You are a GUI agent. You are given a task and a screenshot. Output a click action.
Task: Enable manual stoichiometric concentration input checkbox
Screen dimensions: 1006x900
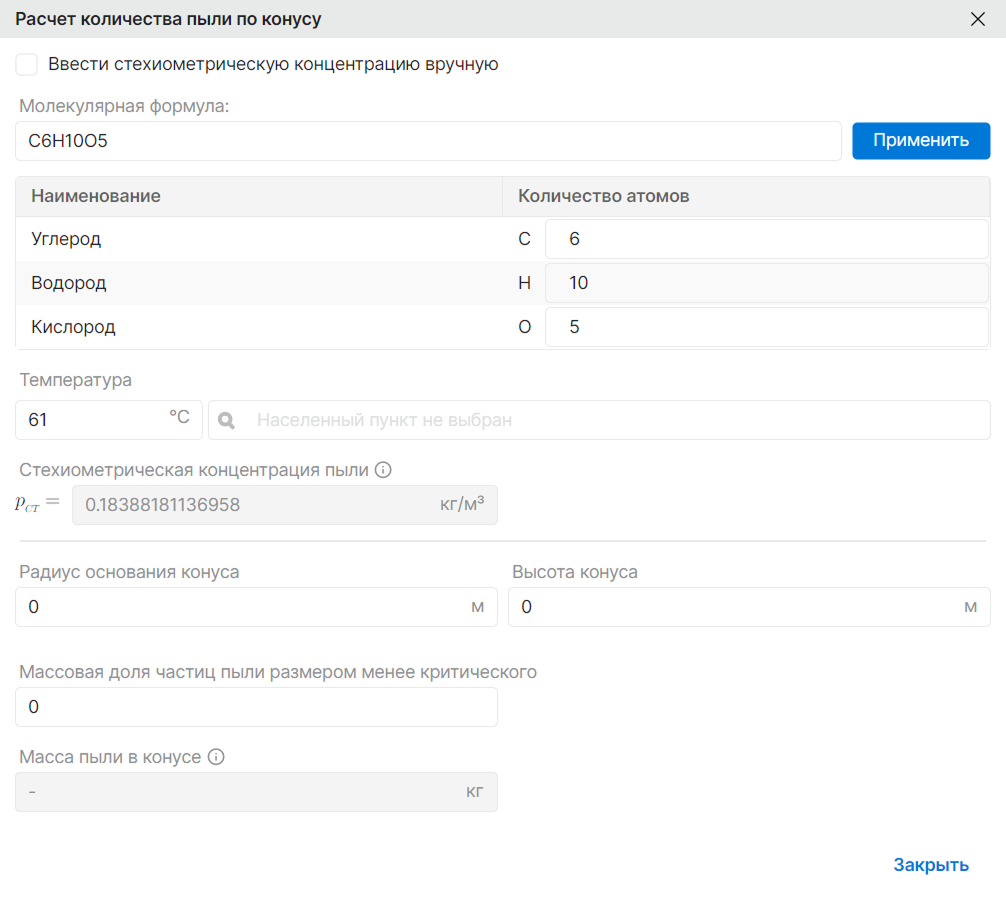click(26, 64)
